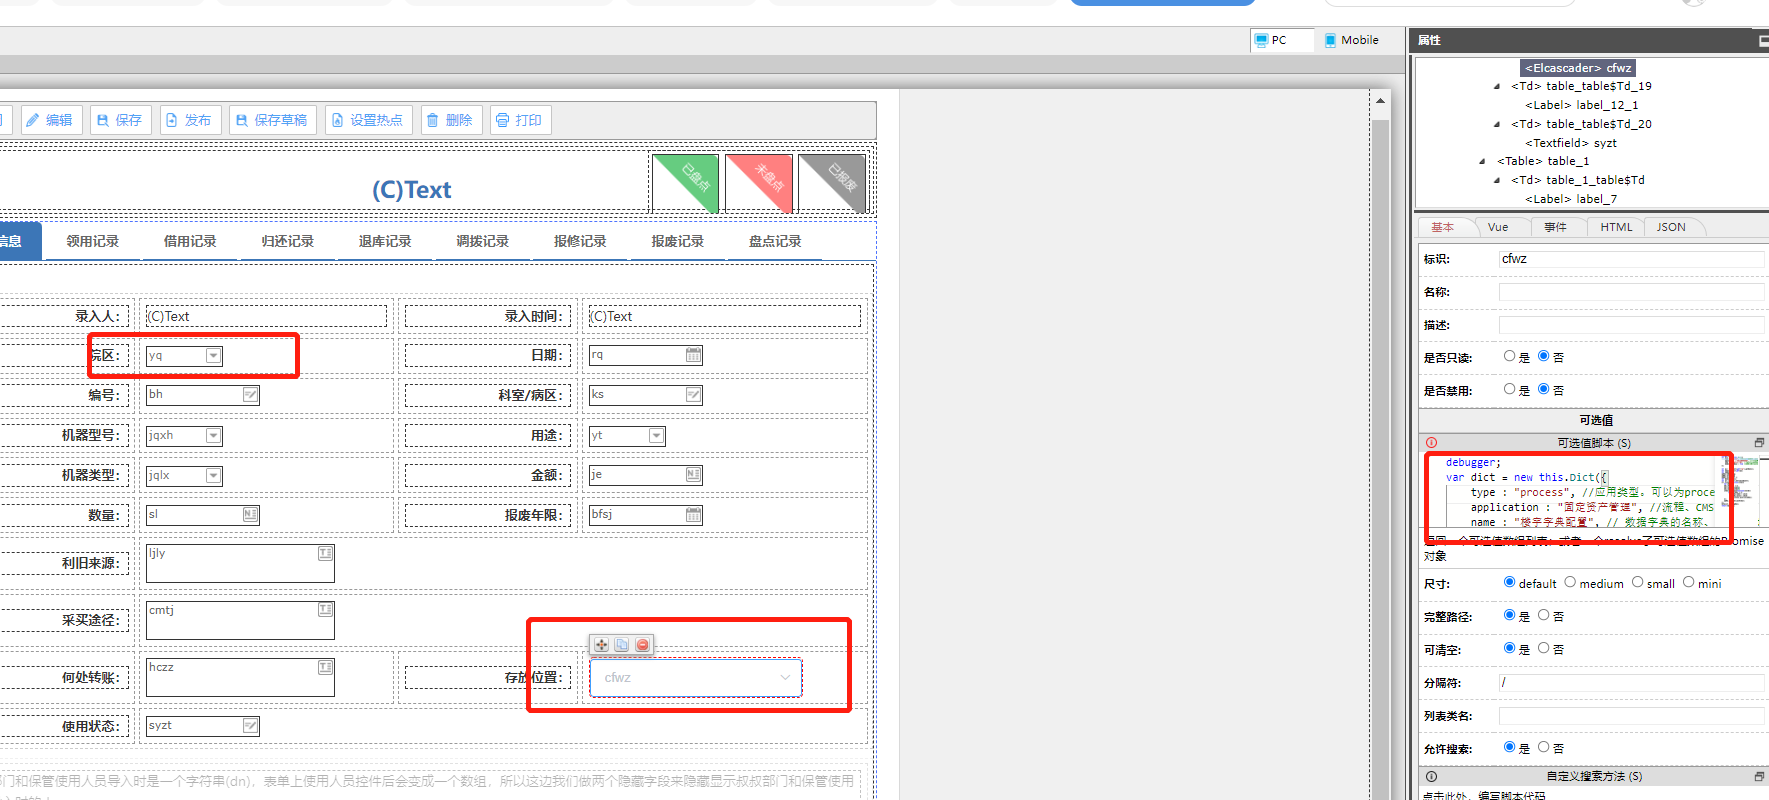Click the edit icon in bh field
Screen dimensions: 1769x800
251,395
